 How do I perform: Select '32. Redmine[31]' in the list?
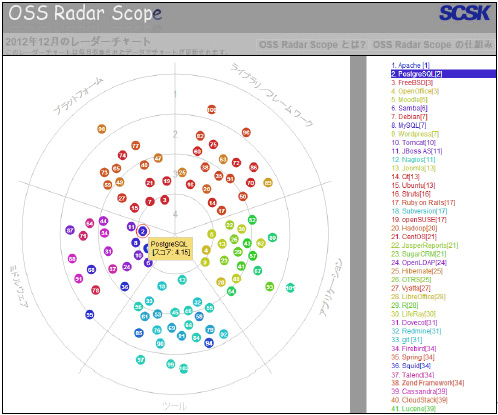coord(416,331)
